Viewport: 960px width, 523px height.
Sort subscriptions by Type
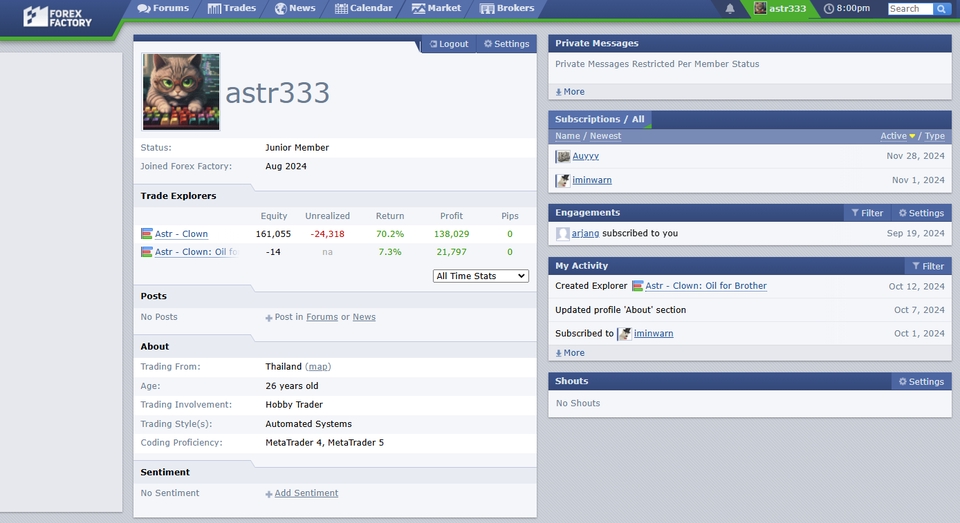[x=935, y=136]
